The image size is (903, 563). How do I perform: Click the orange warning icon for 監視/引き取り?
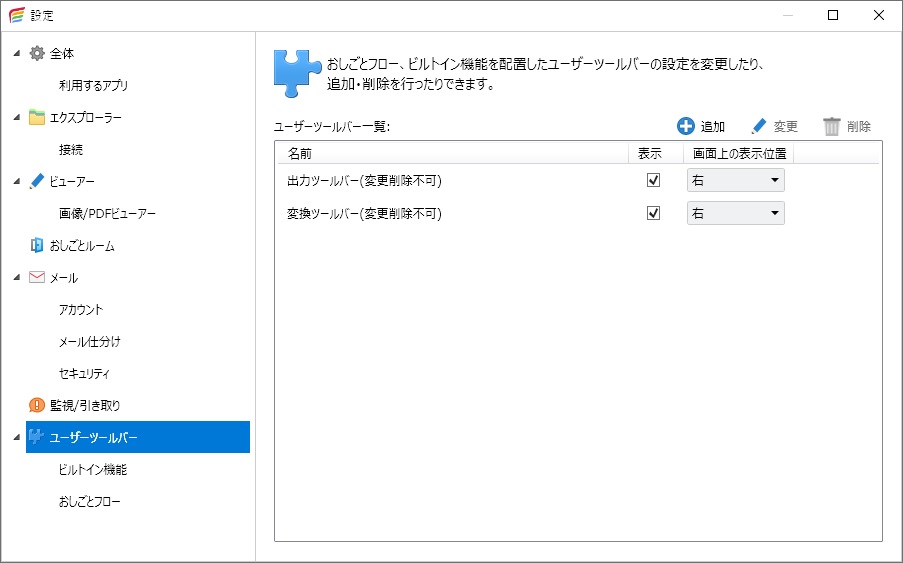(x=37, y=405)
